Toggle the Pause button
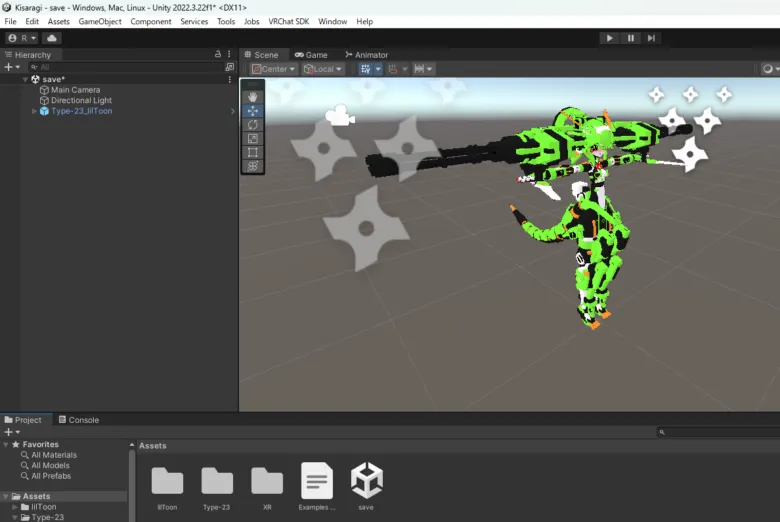This screenshot has width=780, height=522. 631,38
